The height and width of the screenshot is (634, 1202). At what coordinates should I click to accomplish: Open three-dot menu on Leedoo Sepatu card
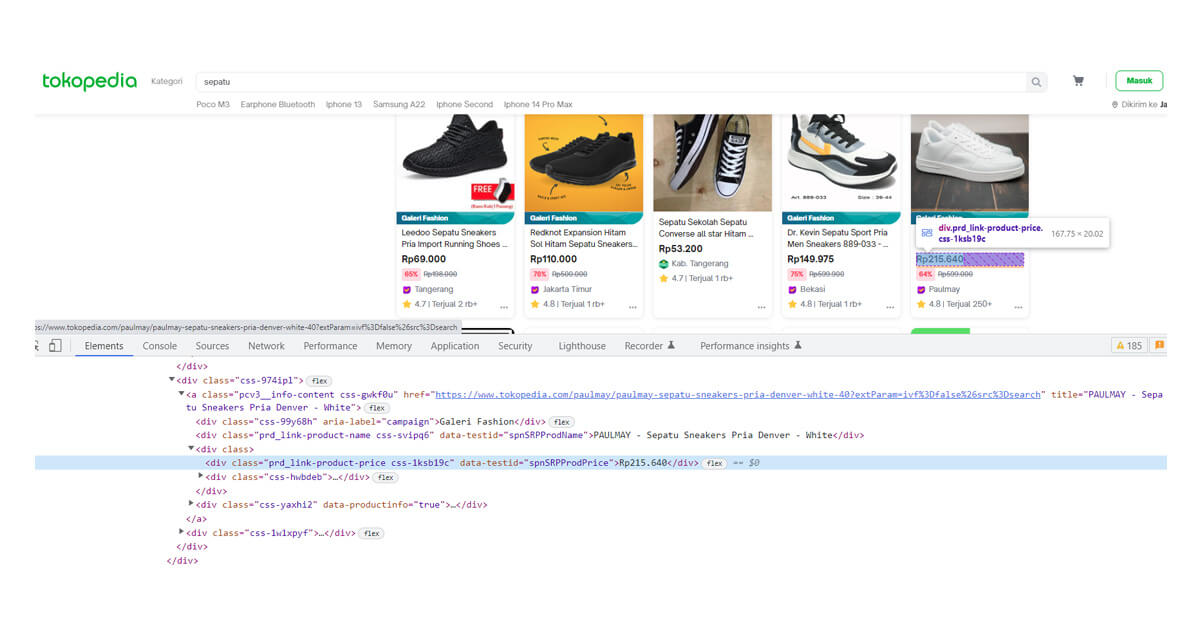click(x=504, y=307)
